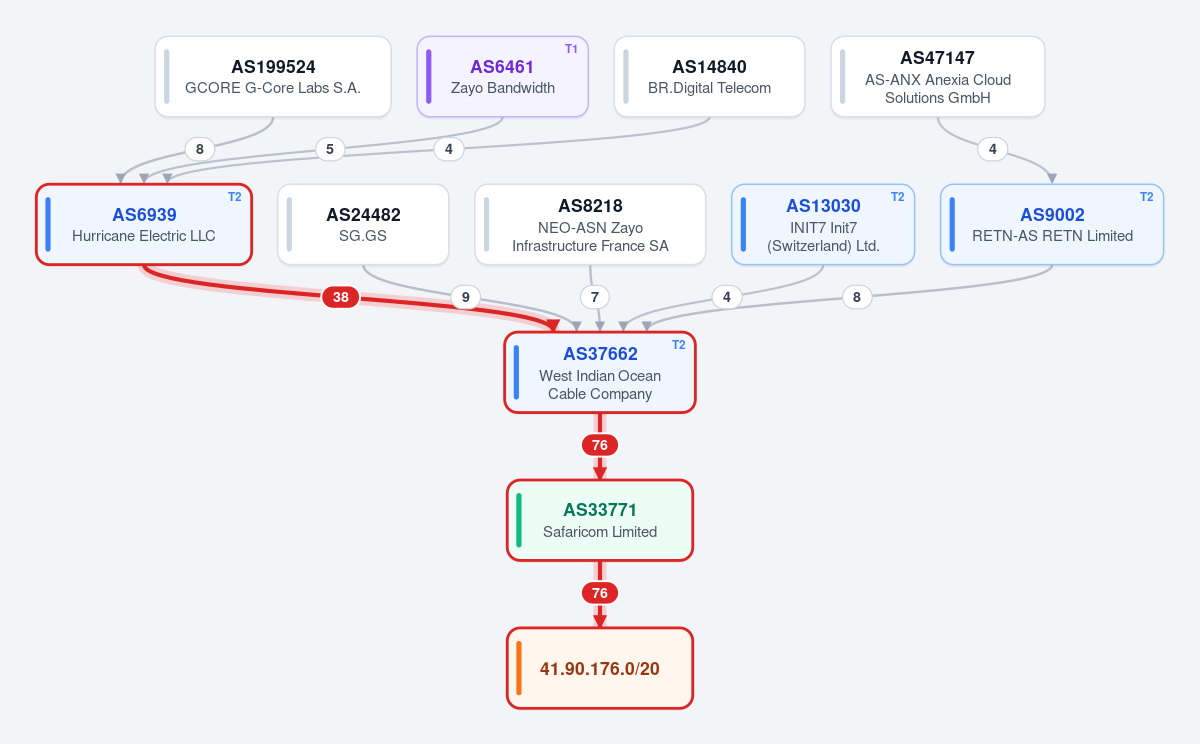The image size is (1200, 744).
Task: Select the AS14840 BR.Digital Telecom node
Action: [x=709, y=77]
